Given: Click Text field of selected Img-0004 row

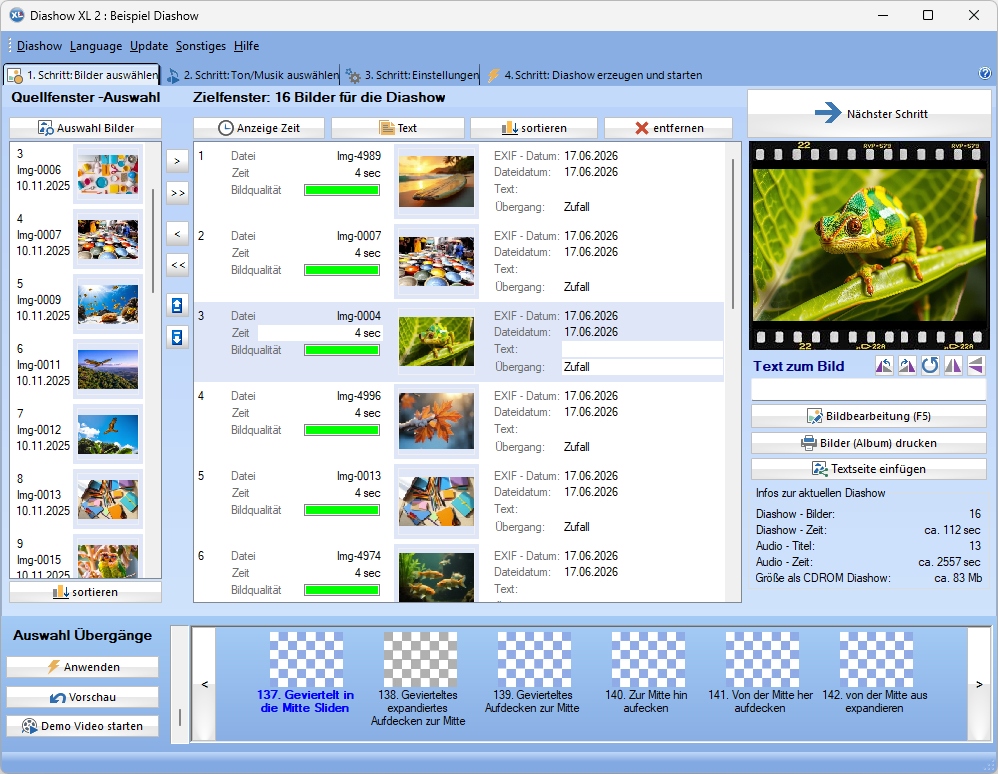Looking at the screenshot, I should (x=642, y=349).
